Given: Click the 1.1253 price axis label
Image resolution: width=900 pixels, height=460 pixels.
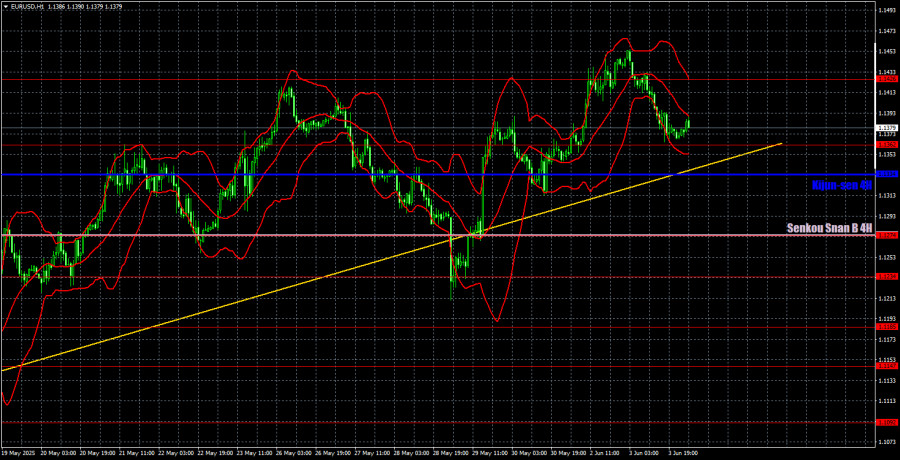Looking at the screenshot, I should click(887, 257).
